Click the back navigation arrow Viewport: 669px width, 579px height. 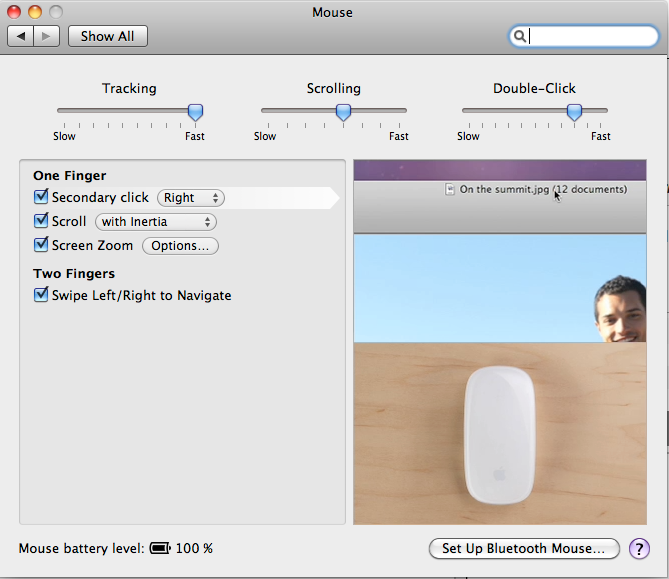tap(21, 36)
